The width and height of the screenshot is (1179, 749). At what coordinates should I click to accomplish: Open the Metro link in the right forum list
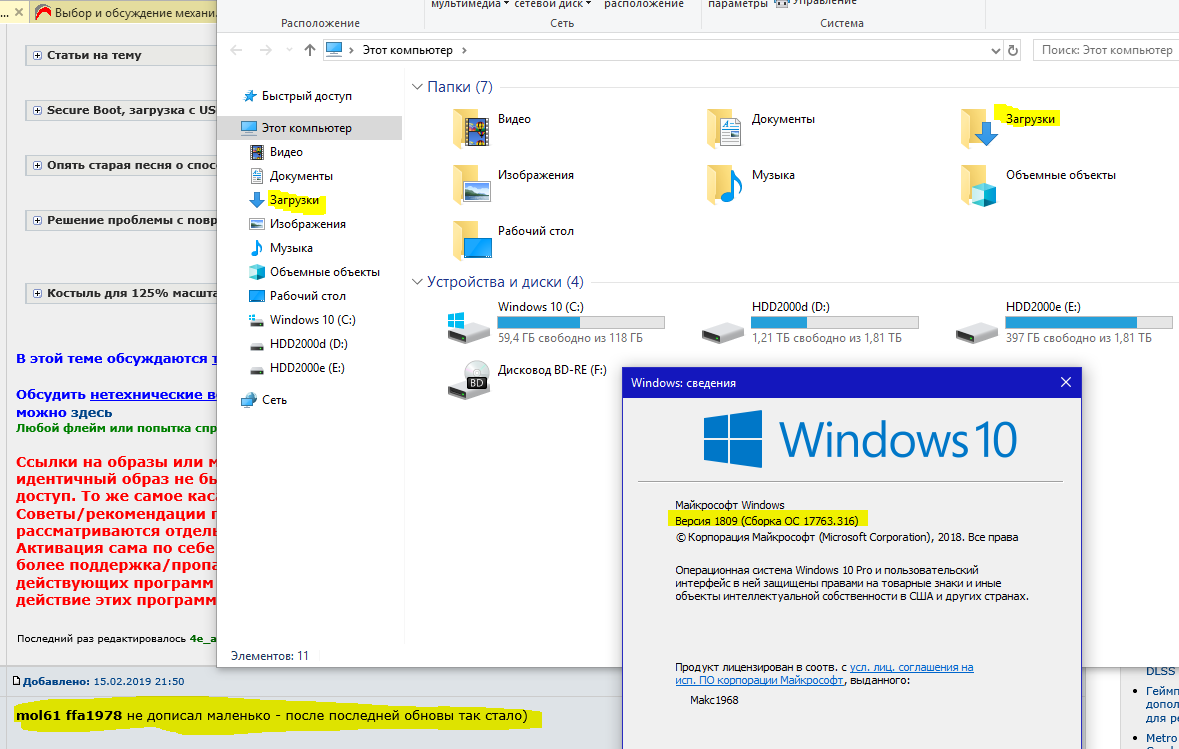pos(1161,738)
